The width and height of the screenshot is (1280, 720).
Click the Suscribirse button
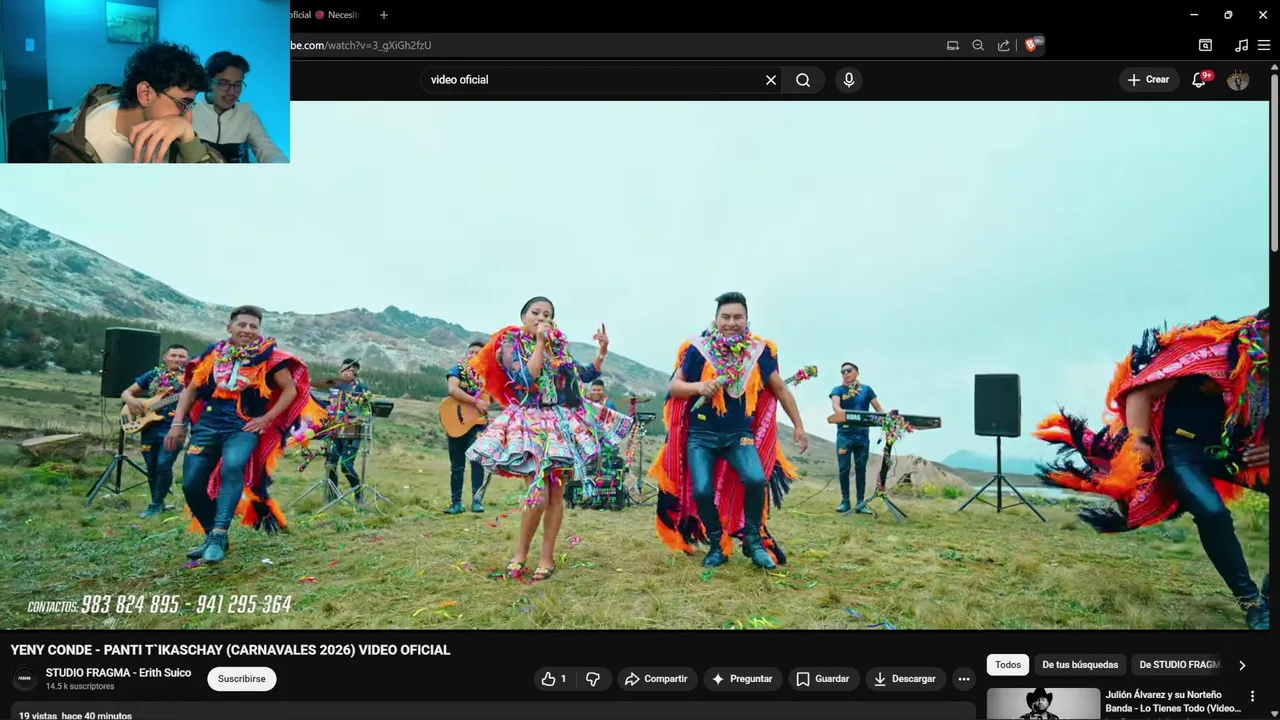[242, 679]
